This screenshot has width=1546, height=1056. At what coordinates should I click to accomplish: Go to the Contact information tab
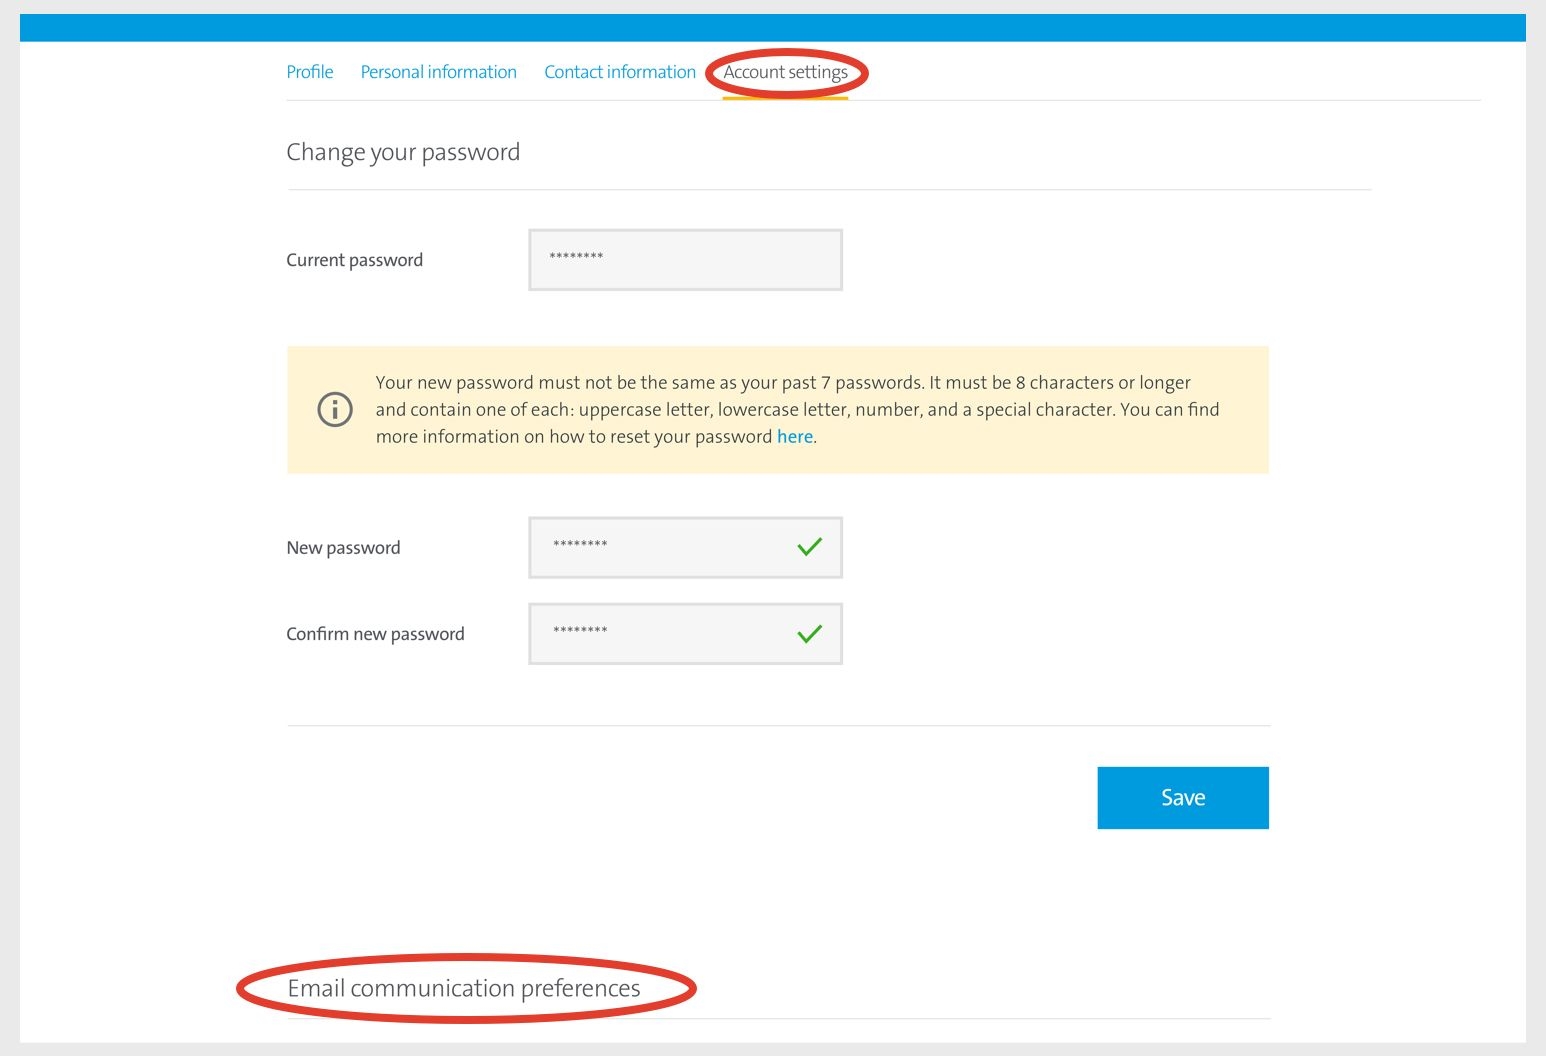(x=620, y=72)
